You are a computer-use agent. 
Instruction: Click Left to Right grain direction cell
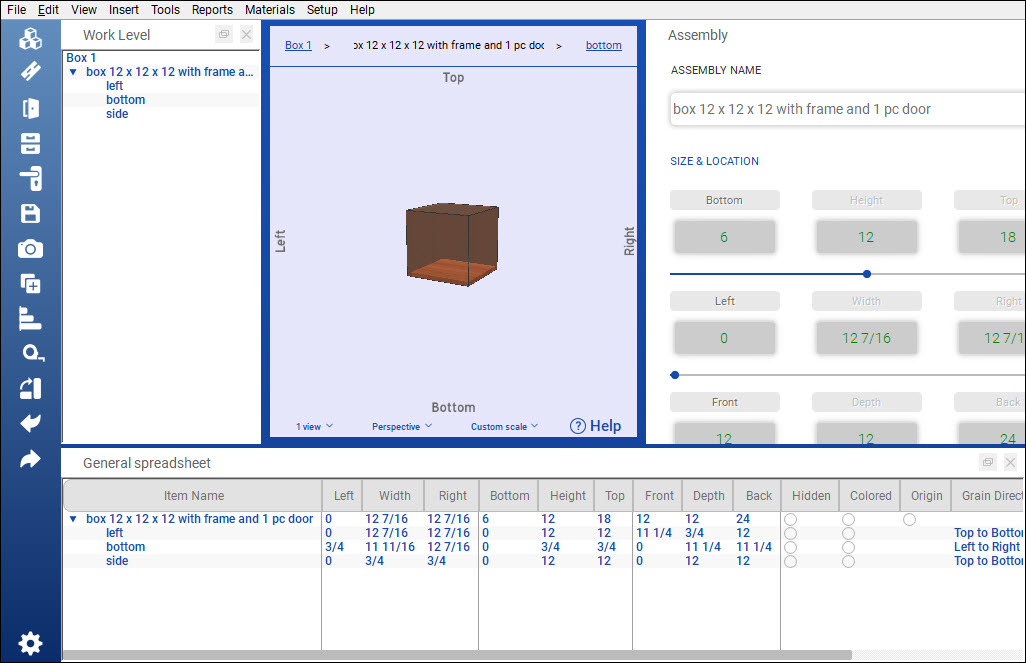coord(987,547)
